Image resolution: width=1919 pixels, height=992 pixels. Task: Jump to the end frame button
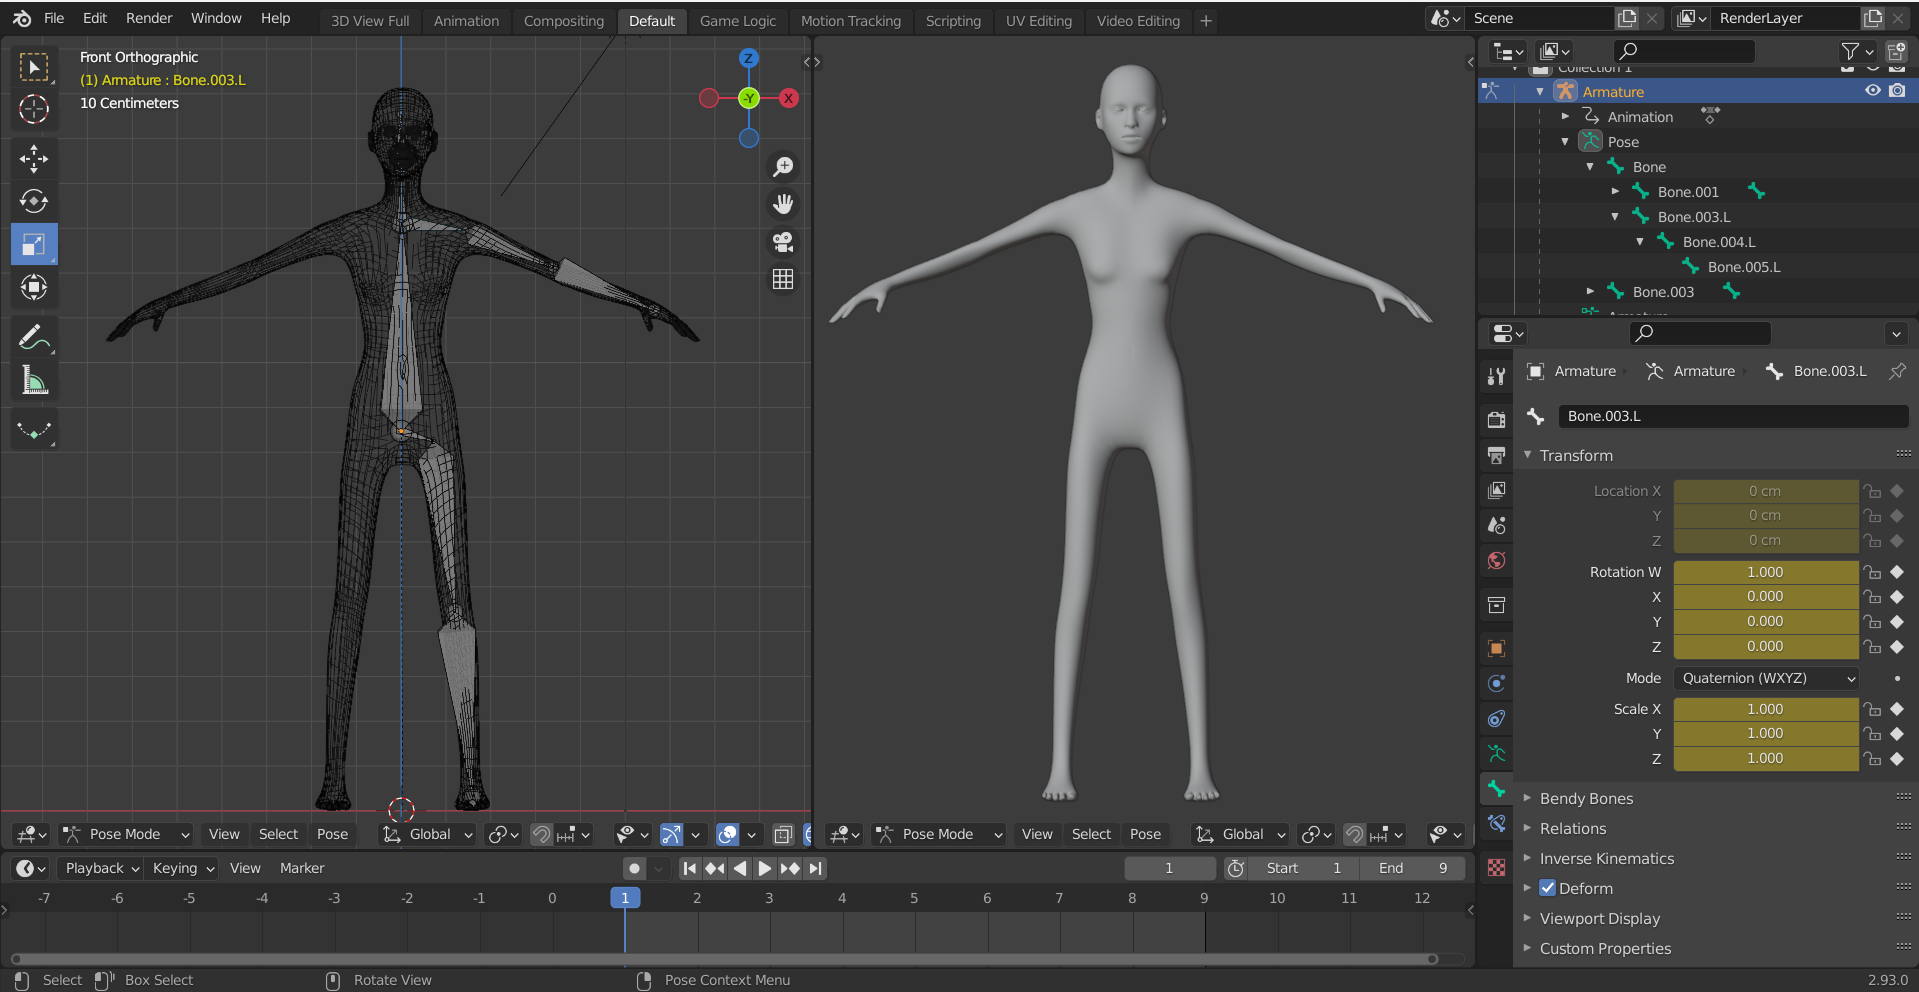tap(816, 868)
